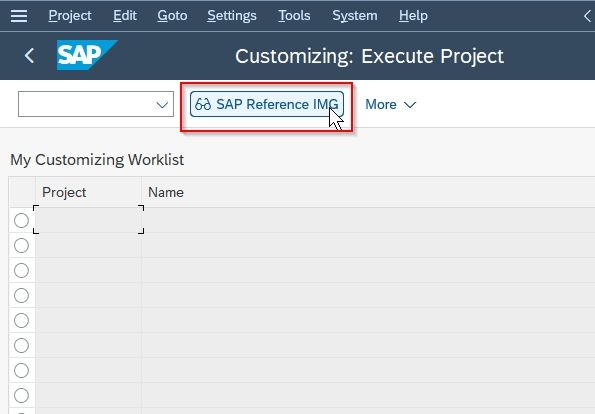Select the fourth worklist row radio button

21,296
